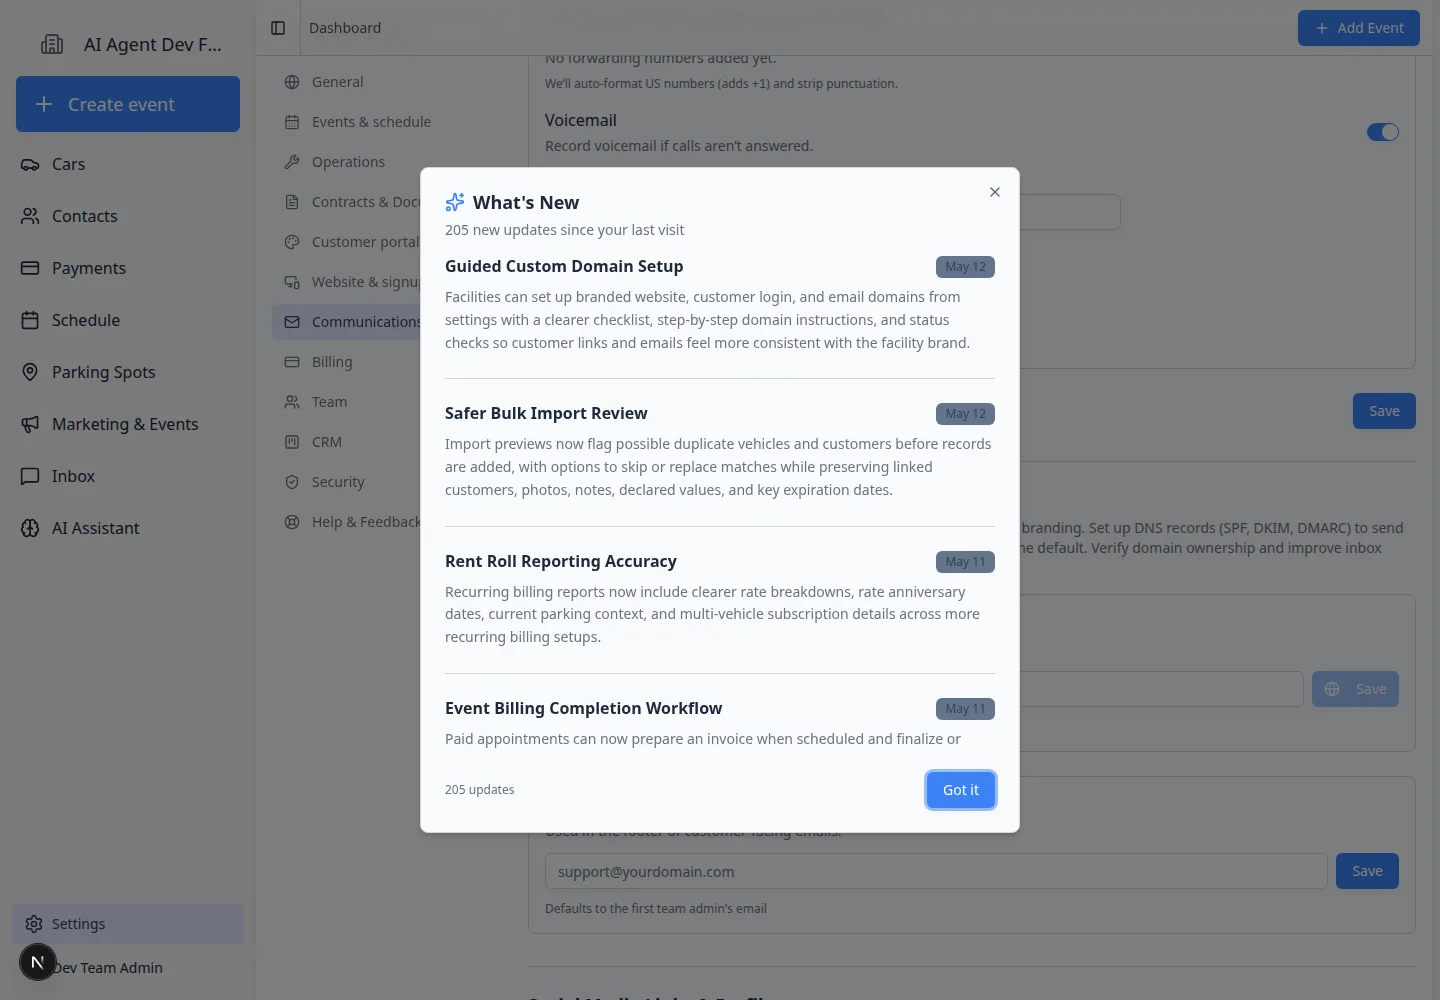Close the What's New dialog
The width and height of the screenshot is (1440, 1000).
[995, 192]
